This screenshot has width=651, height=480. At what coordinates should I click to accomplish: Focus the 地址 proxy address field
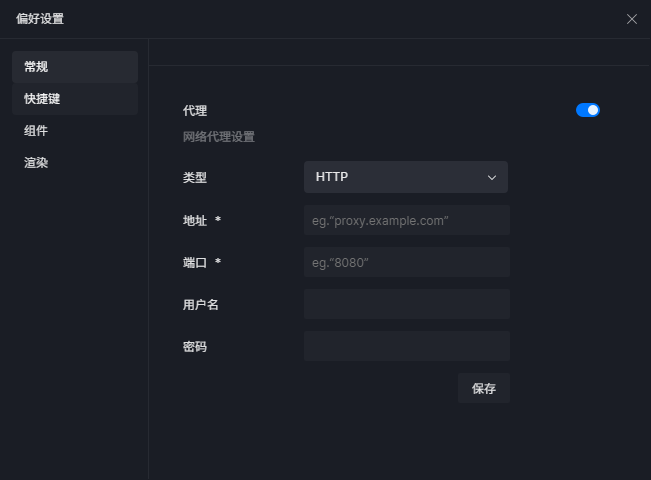(x=407, y=220)
